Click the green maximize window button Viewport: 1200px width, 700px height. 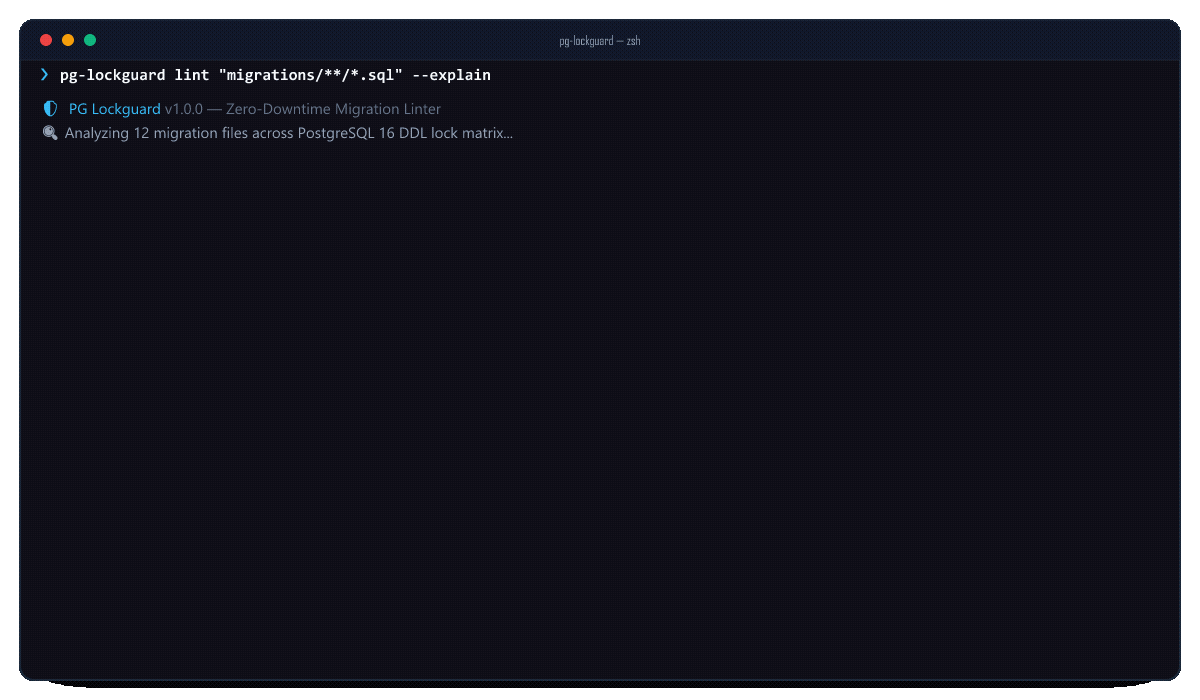click(90, 40)
